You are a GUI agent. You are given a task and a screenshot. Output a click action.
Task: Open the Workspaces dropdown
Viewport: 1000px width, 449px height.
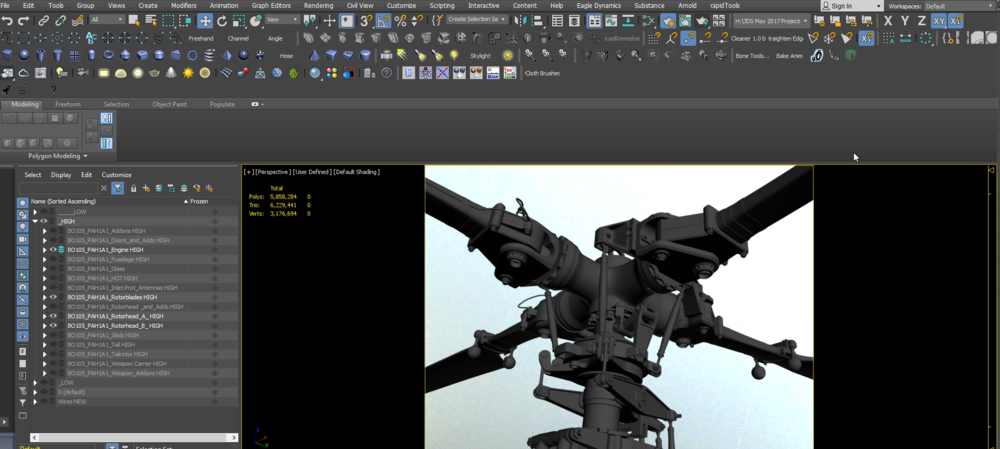(x=960, y=6)
